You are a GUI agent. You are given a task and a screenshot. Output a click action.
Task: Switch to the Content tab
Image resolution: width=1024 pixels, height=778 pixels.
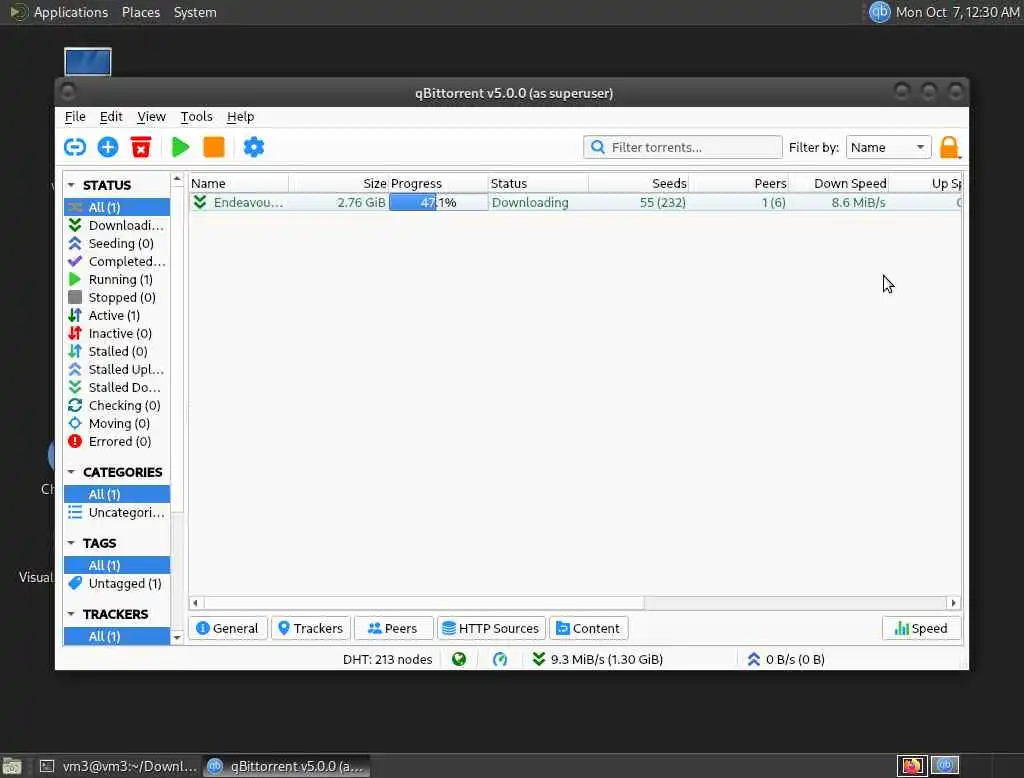click(588, 628)
